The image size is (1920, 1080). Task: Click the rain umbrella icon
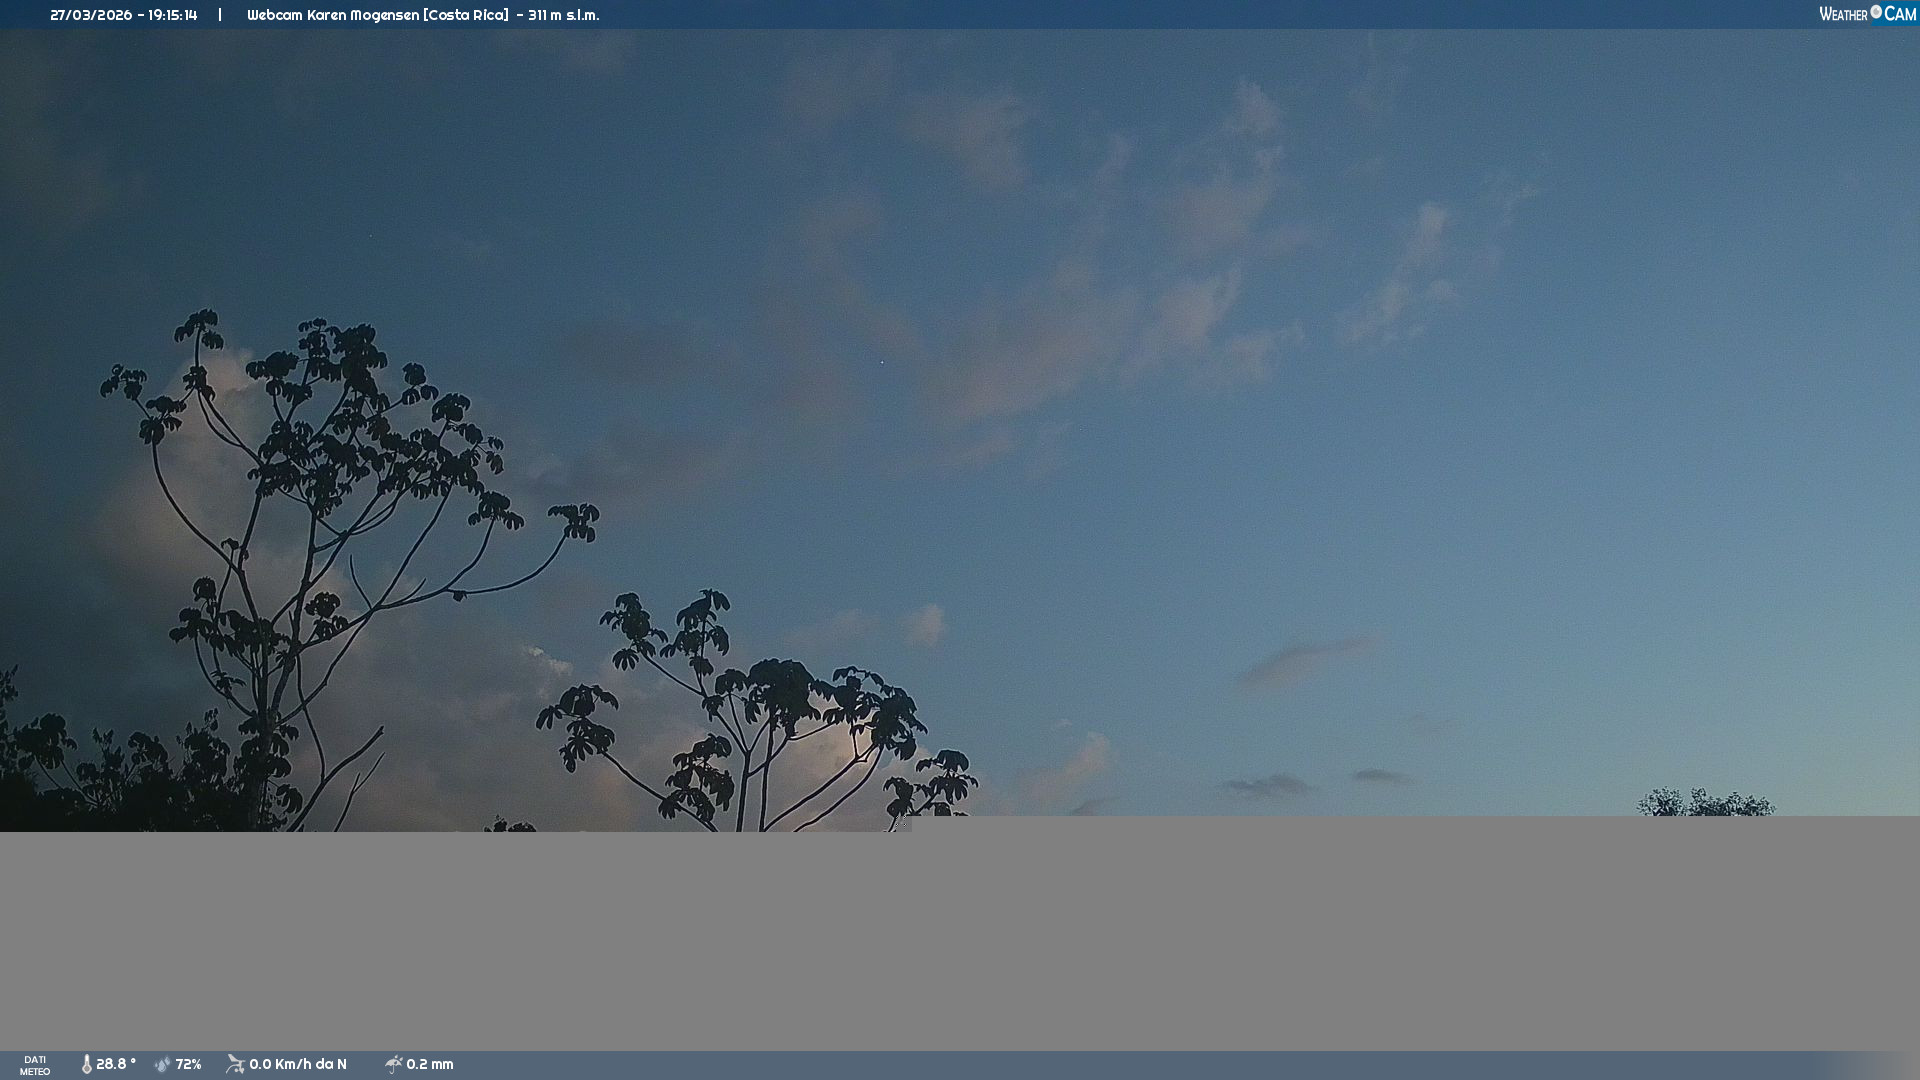[393, 1064]
